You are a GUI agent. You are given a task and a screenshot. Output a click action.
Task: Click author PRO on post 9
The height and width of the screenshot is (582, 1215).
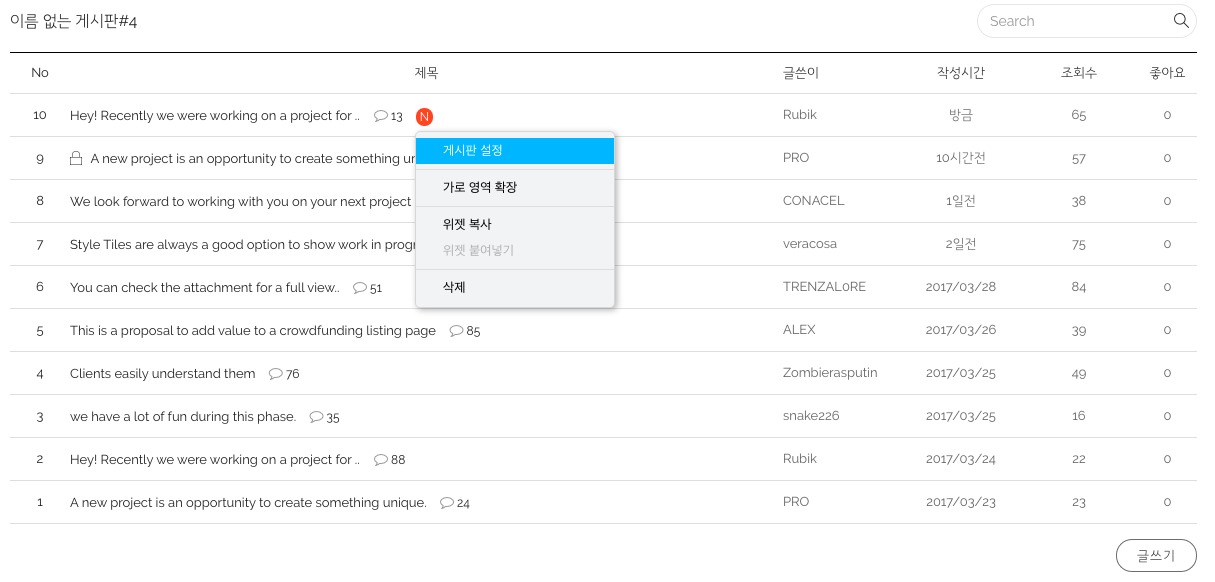(796, 158)
